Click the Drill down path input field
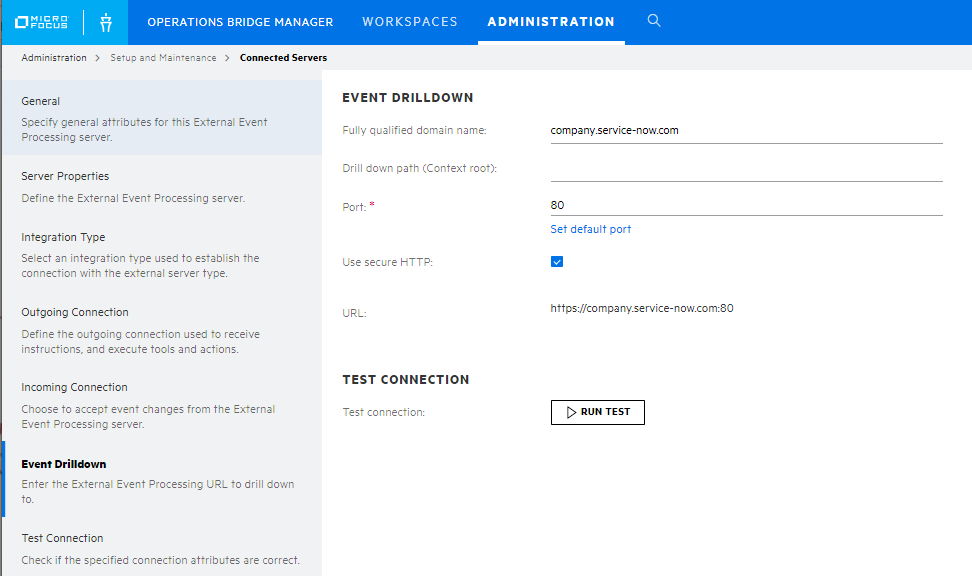 click(746, 169)
